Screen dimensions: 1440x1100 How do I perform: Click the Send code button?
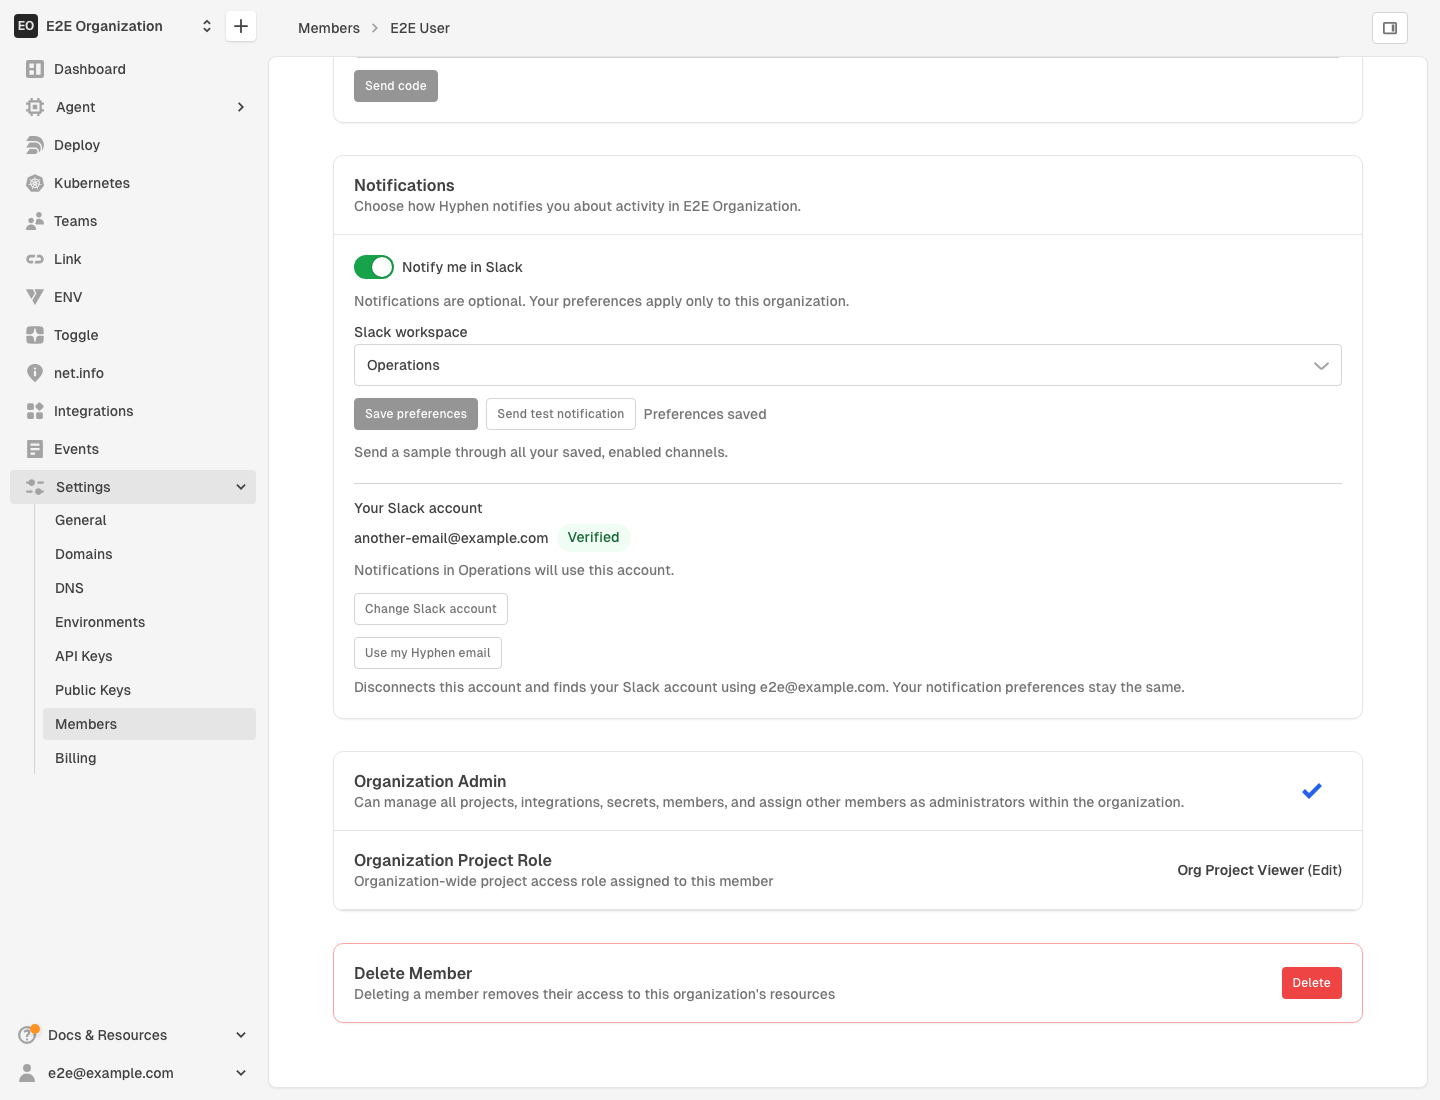click(x=396, y=86)
